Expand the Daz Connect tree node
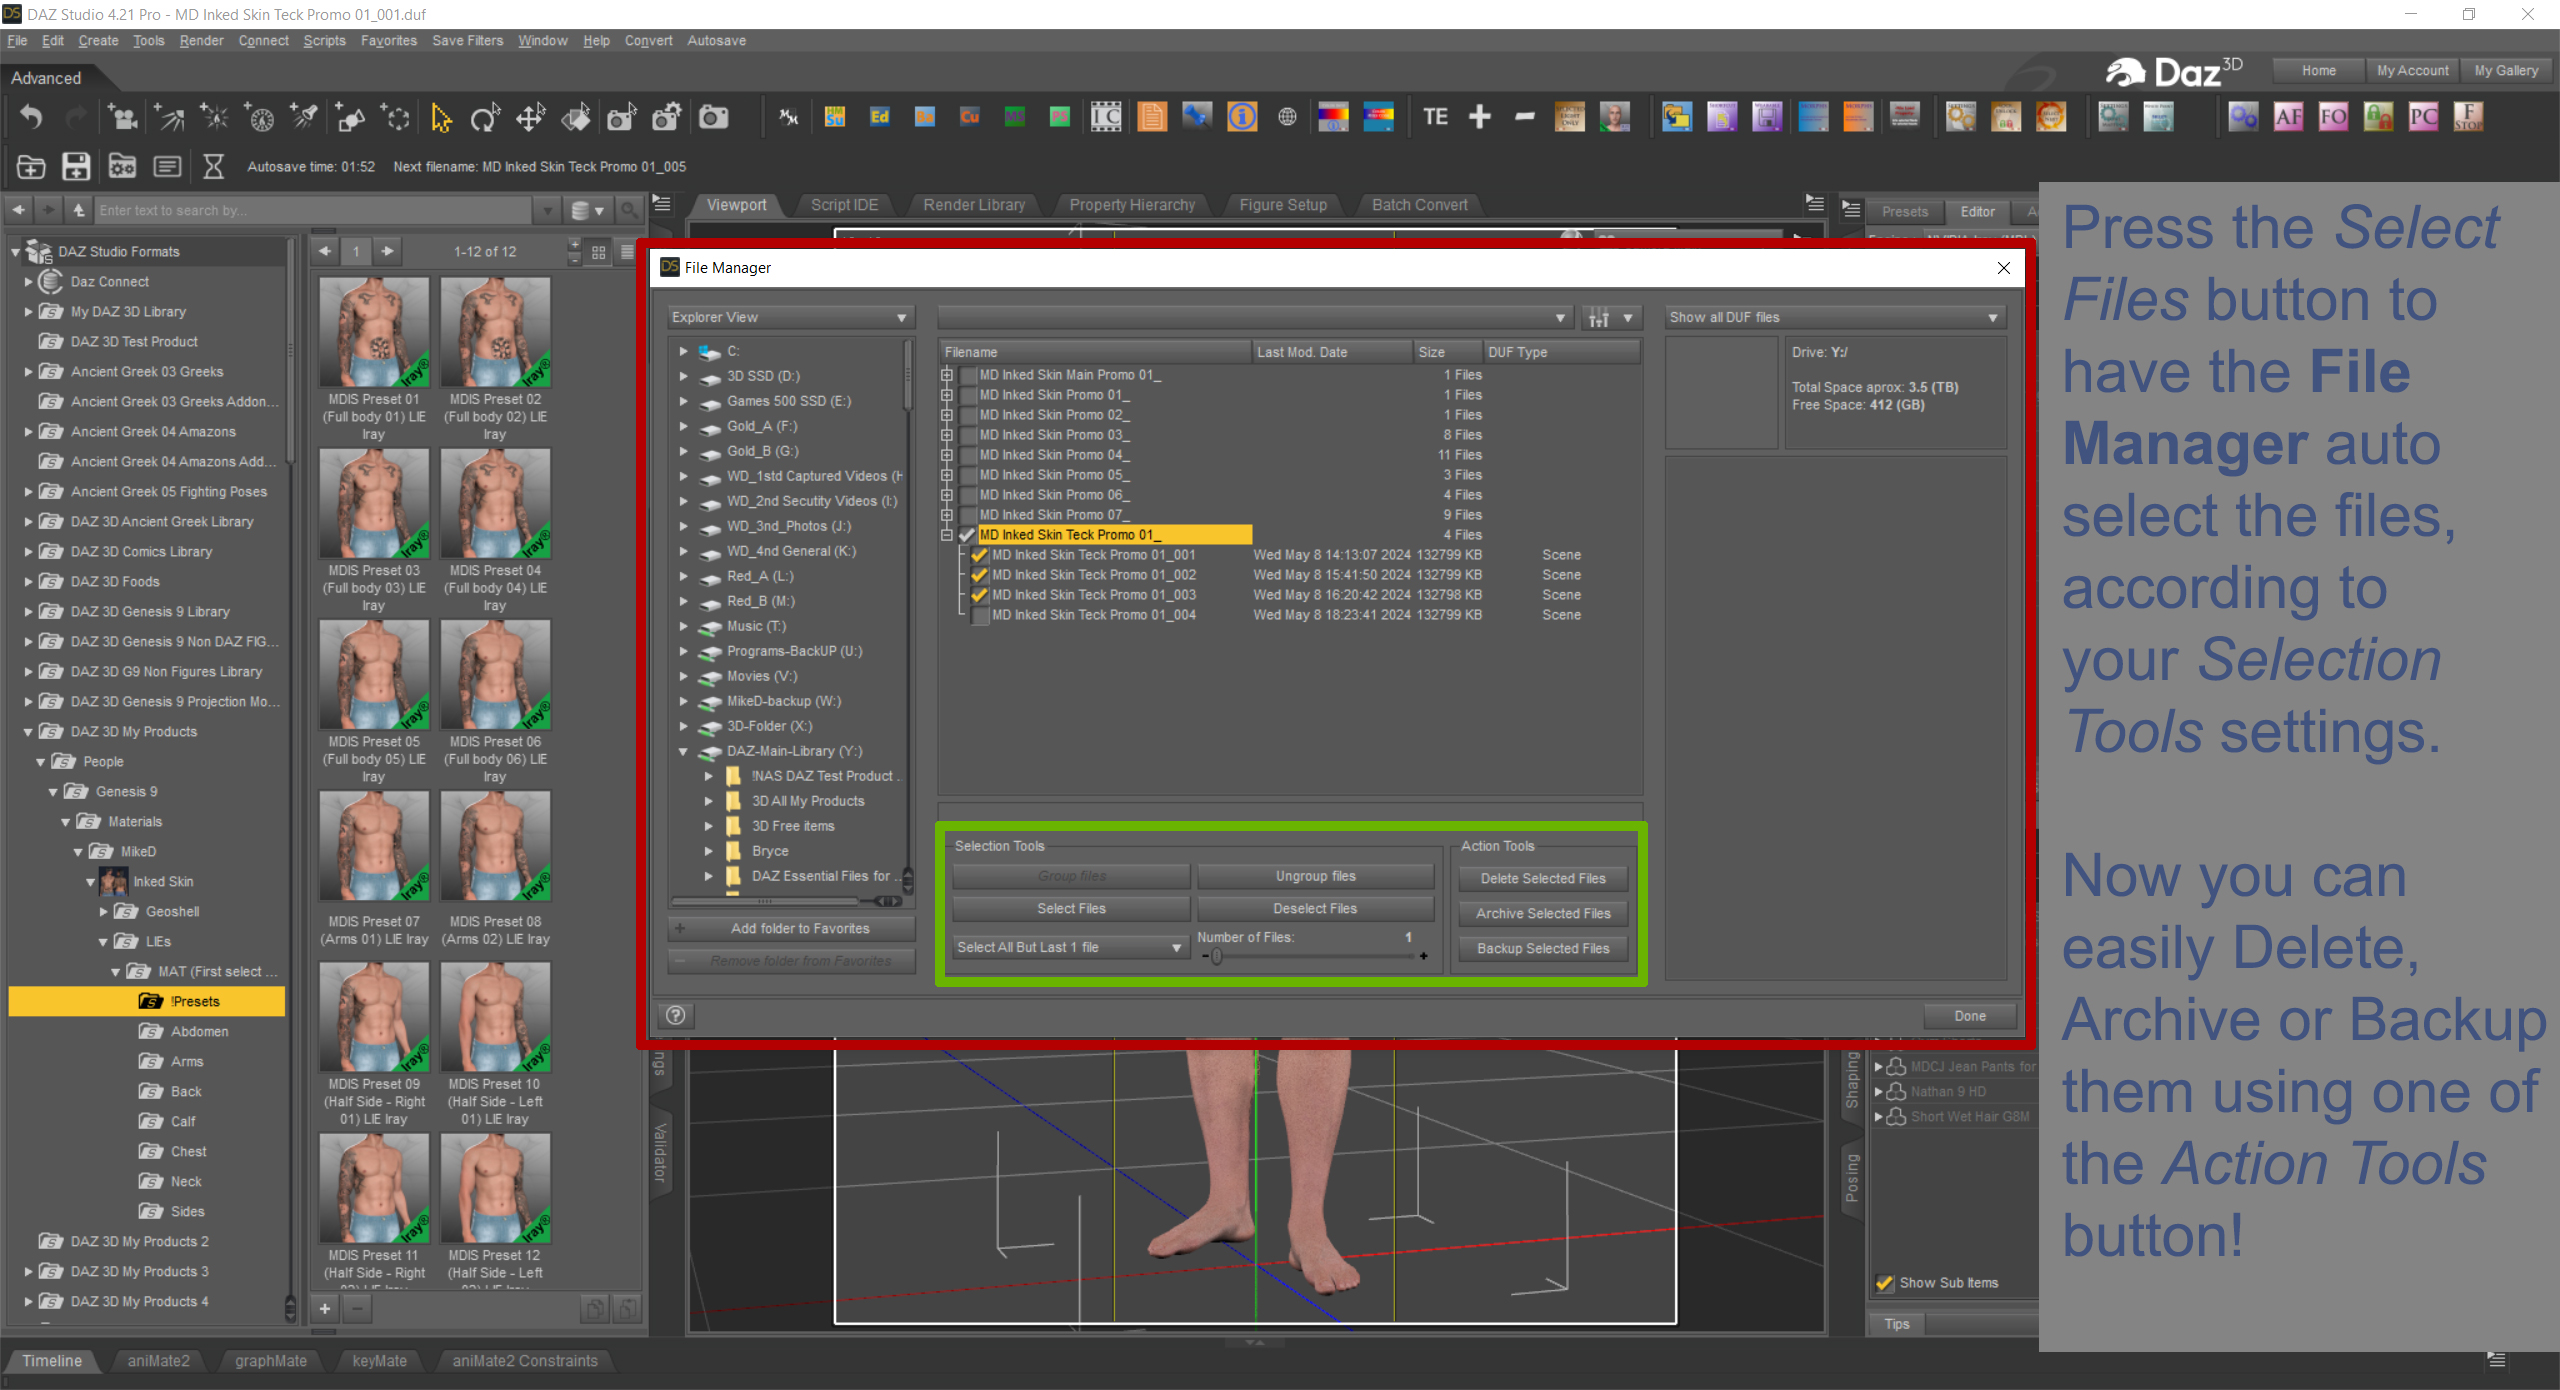This screenshot has width=2560, height=1390. tap(28, 282)
